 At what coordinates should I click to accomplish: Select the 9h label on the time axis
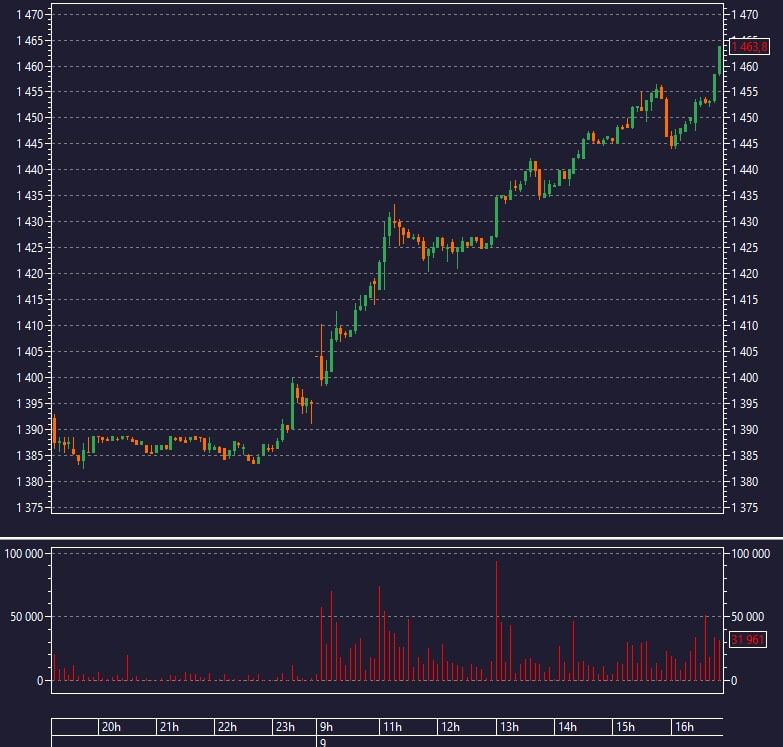tap(326, 727)
